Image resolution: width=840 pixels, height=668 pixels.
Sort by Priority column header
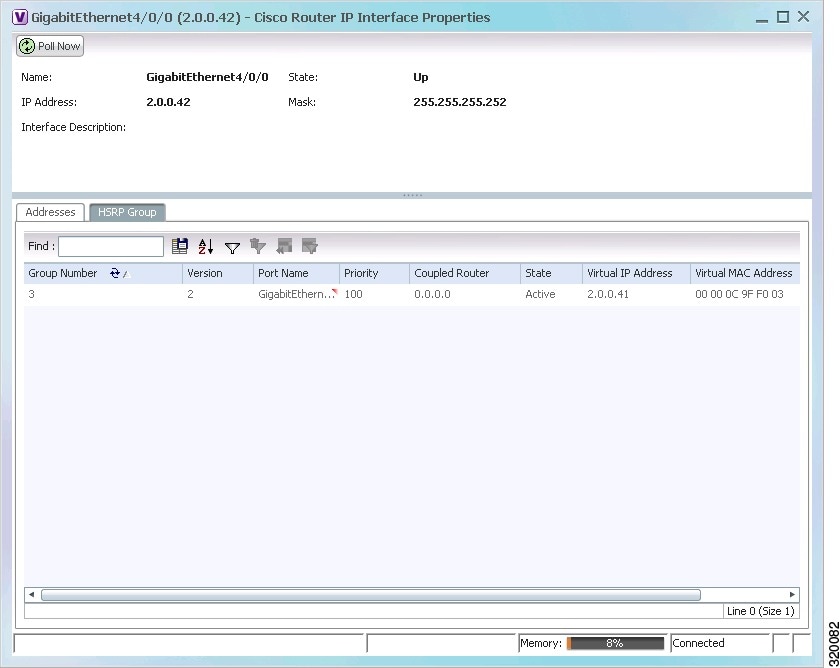coord(374,273)
